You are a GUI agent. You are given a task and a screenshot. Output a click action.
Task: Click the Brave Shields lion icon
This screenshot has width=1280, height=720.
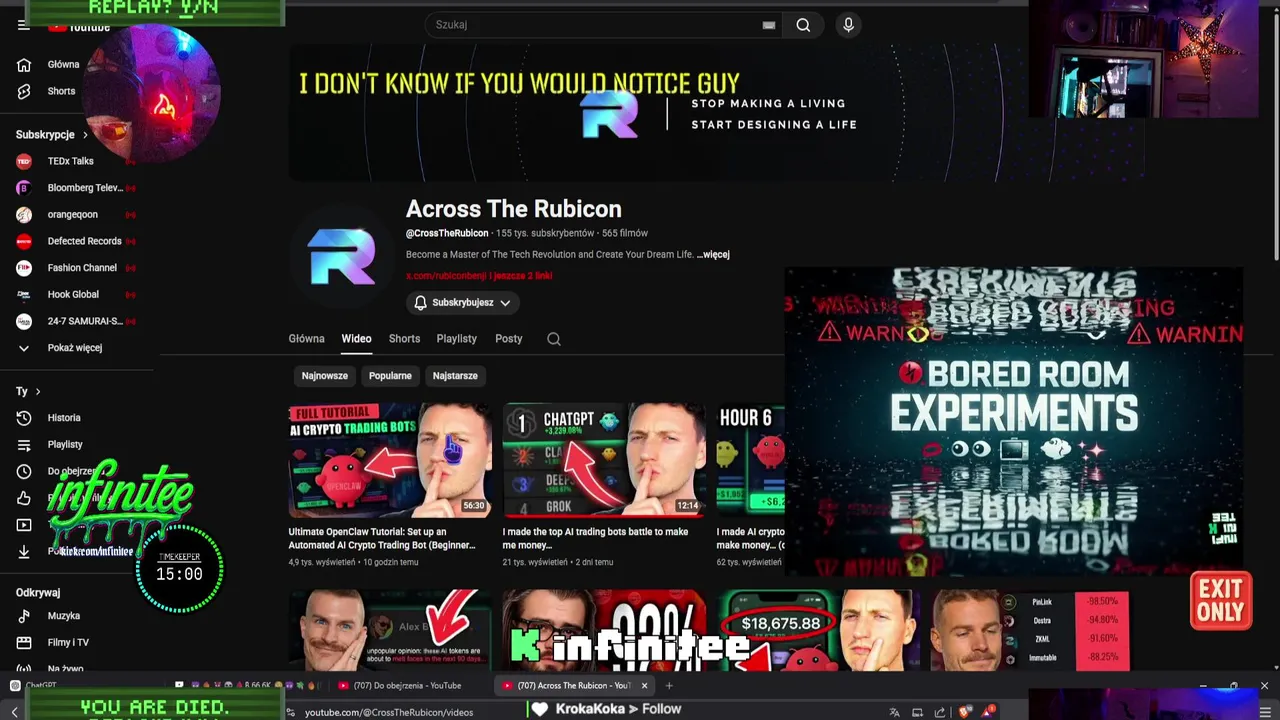tap(964, 712)
